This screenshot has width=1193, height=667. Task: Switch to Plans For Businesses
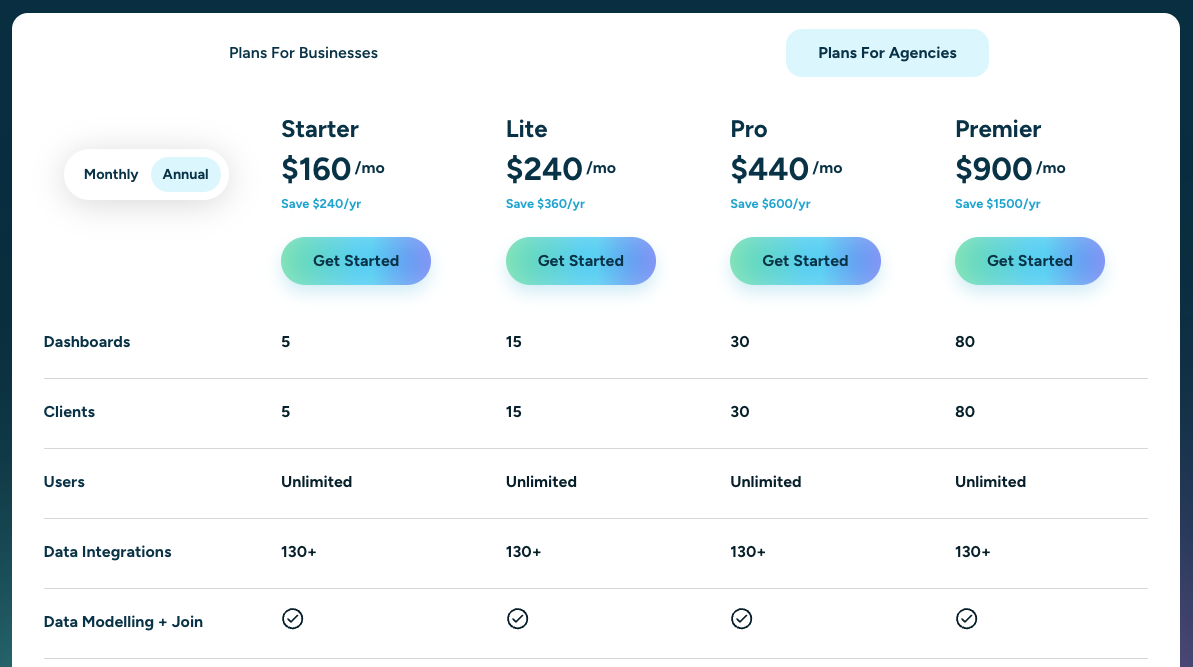coord(303,52)
